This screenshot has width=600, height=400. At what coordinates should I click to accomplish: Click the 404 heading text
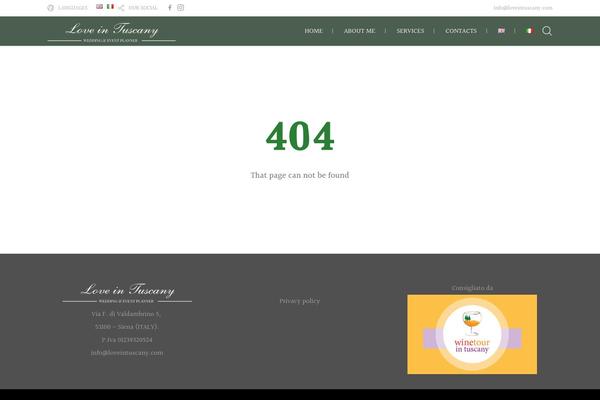(300, 136)
